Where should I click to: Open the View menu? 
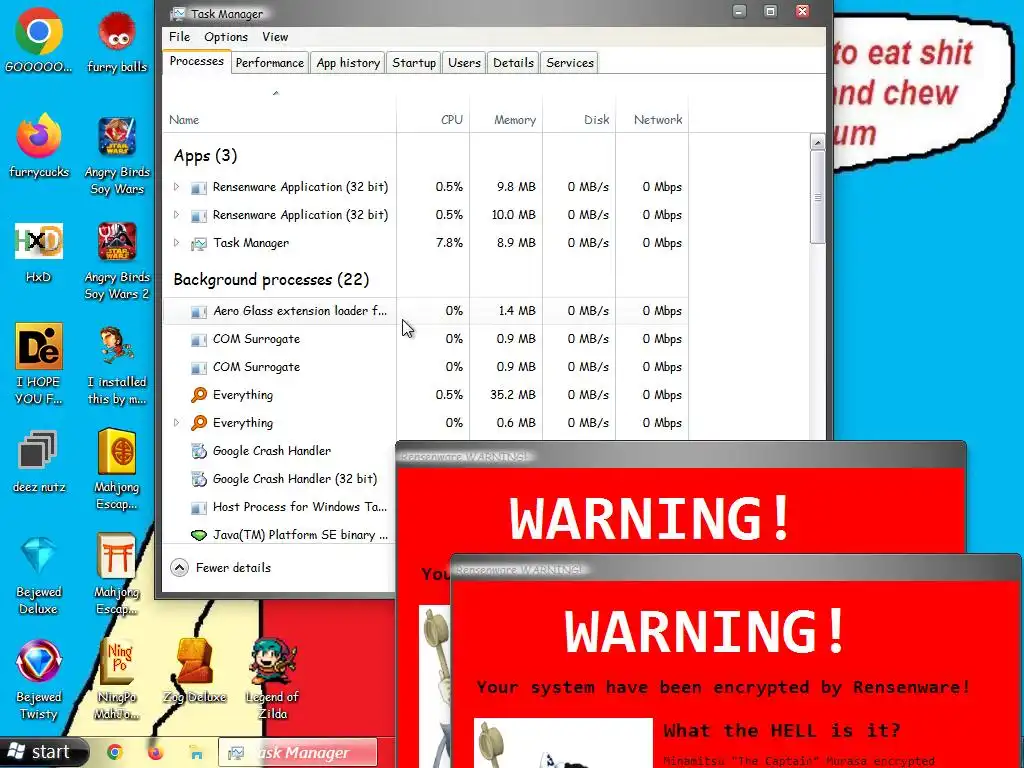point(275,37)
